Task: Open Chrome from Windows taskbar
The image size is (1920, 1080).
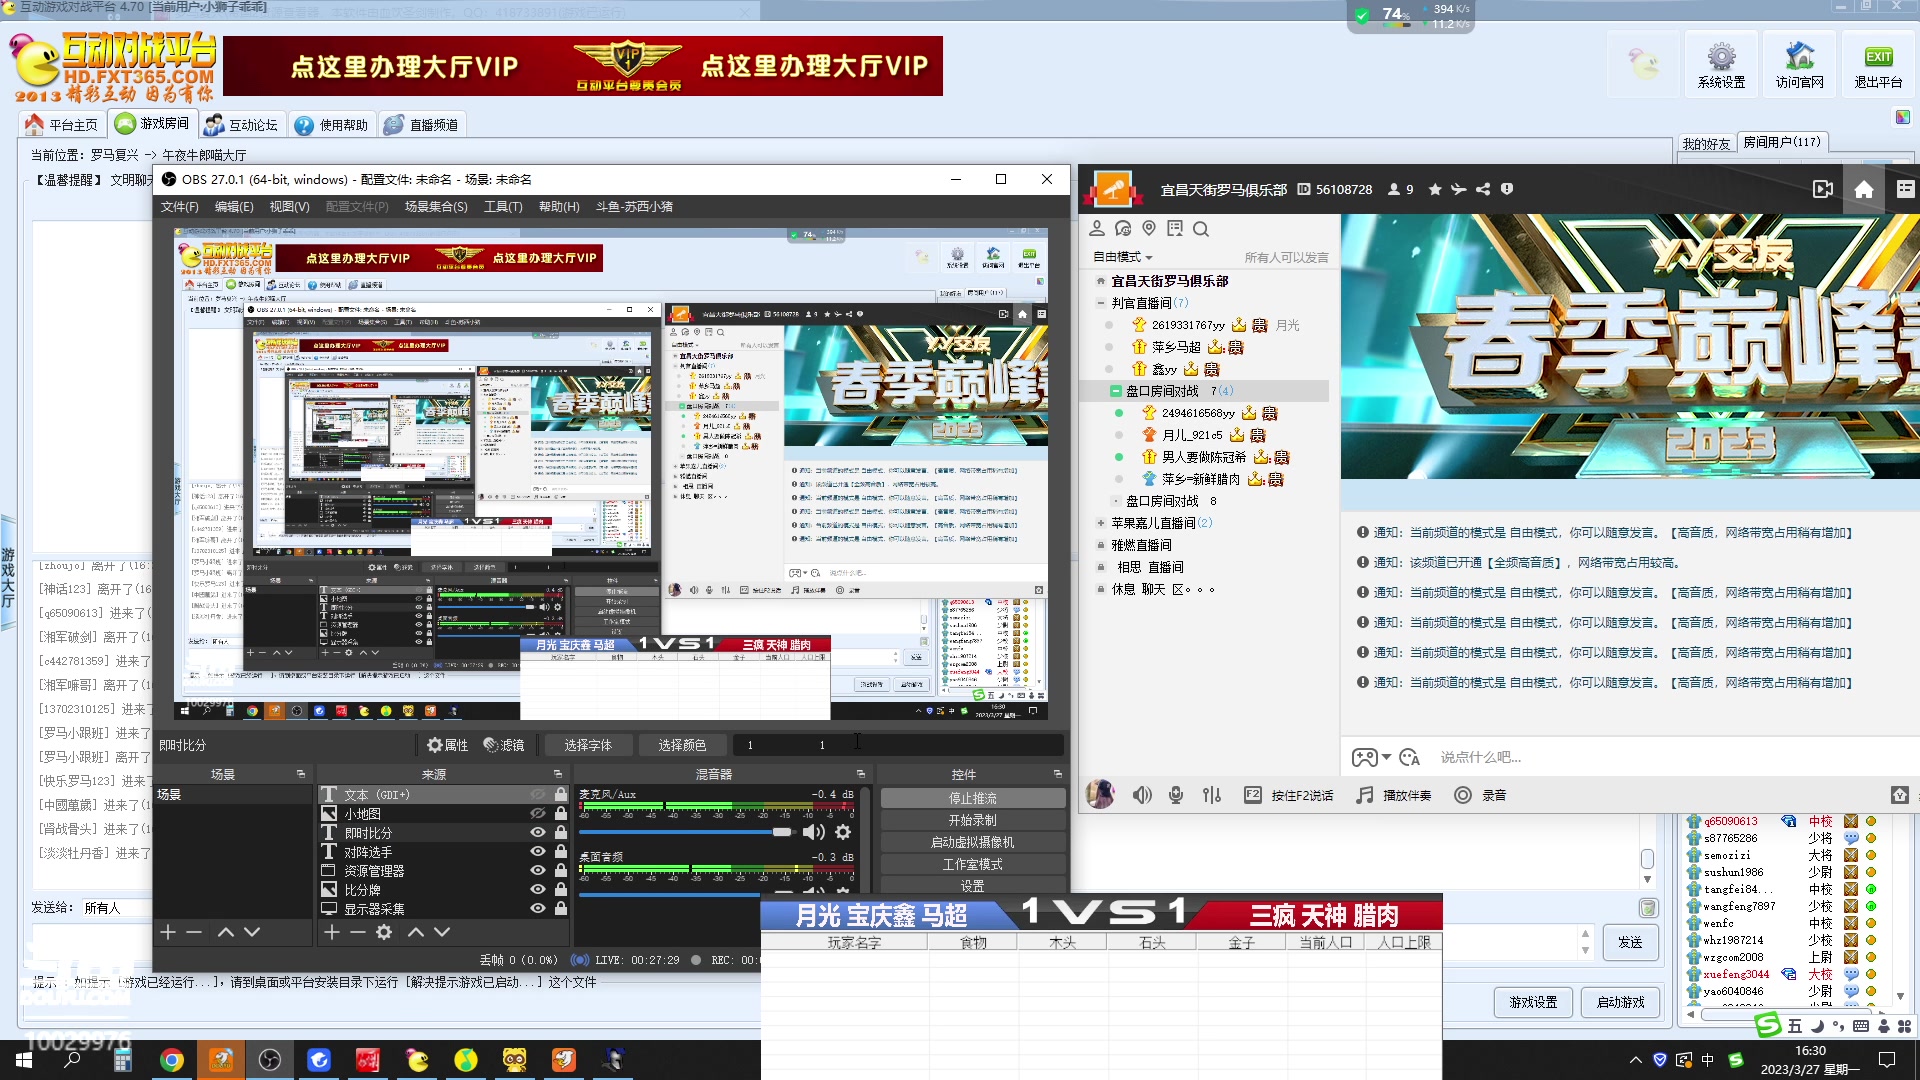Action: 172,1060
